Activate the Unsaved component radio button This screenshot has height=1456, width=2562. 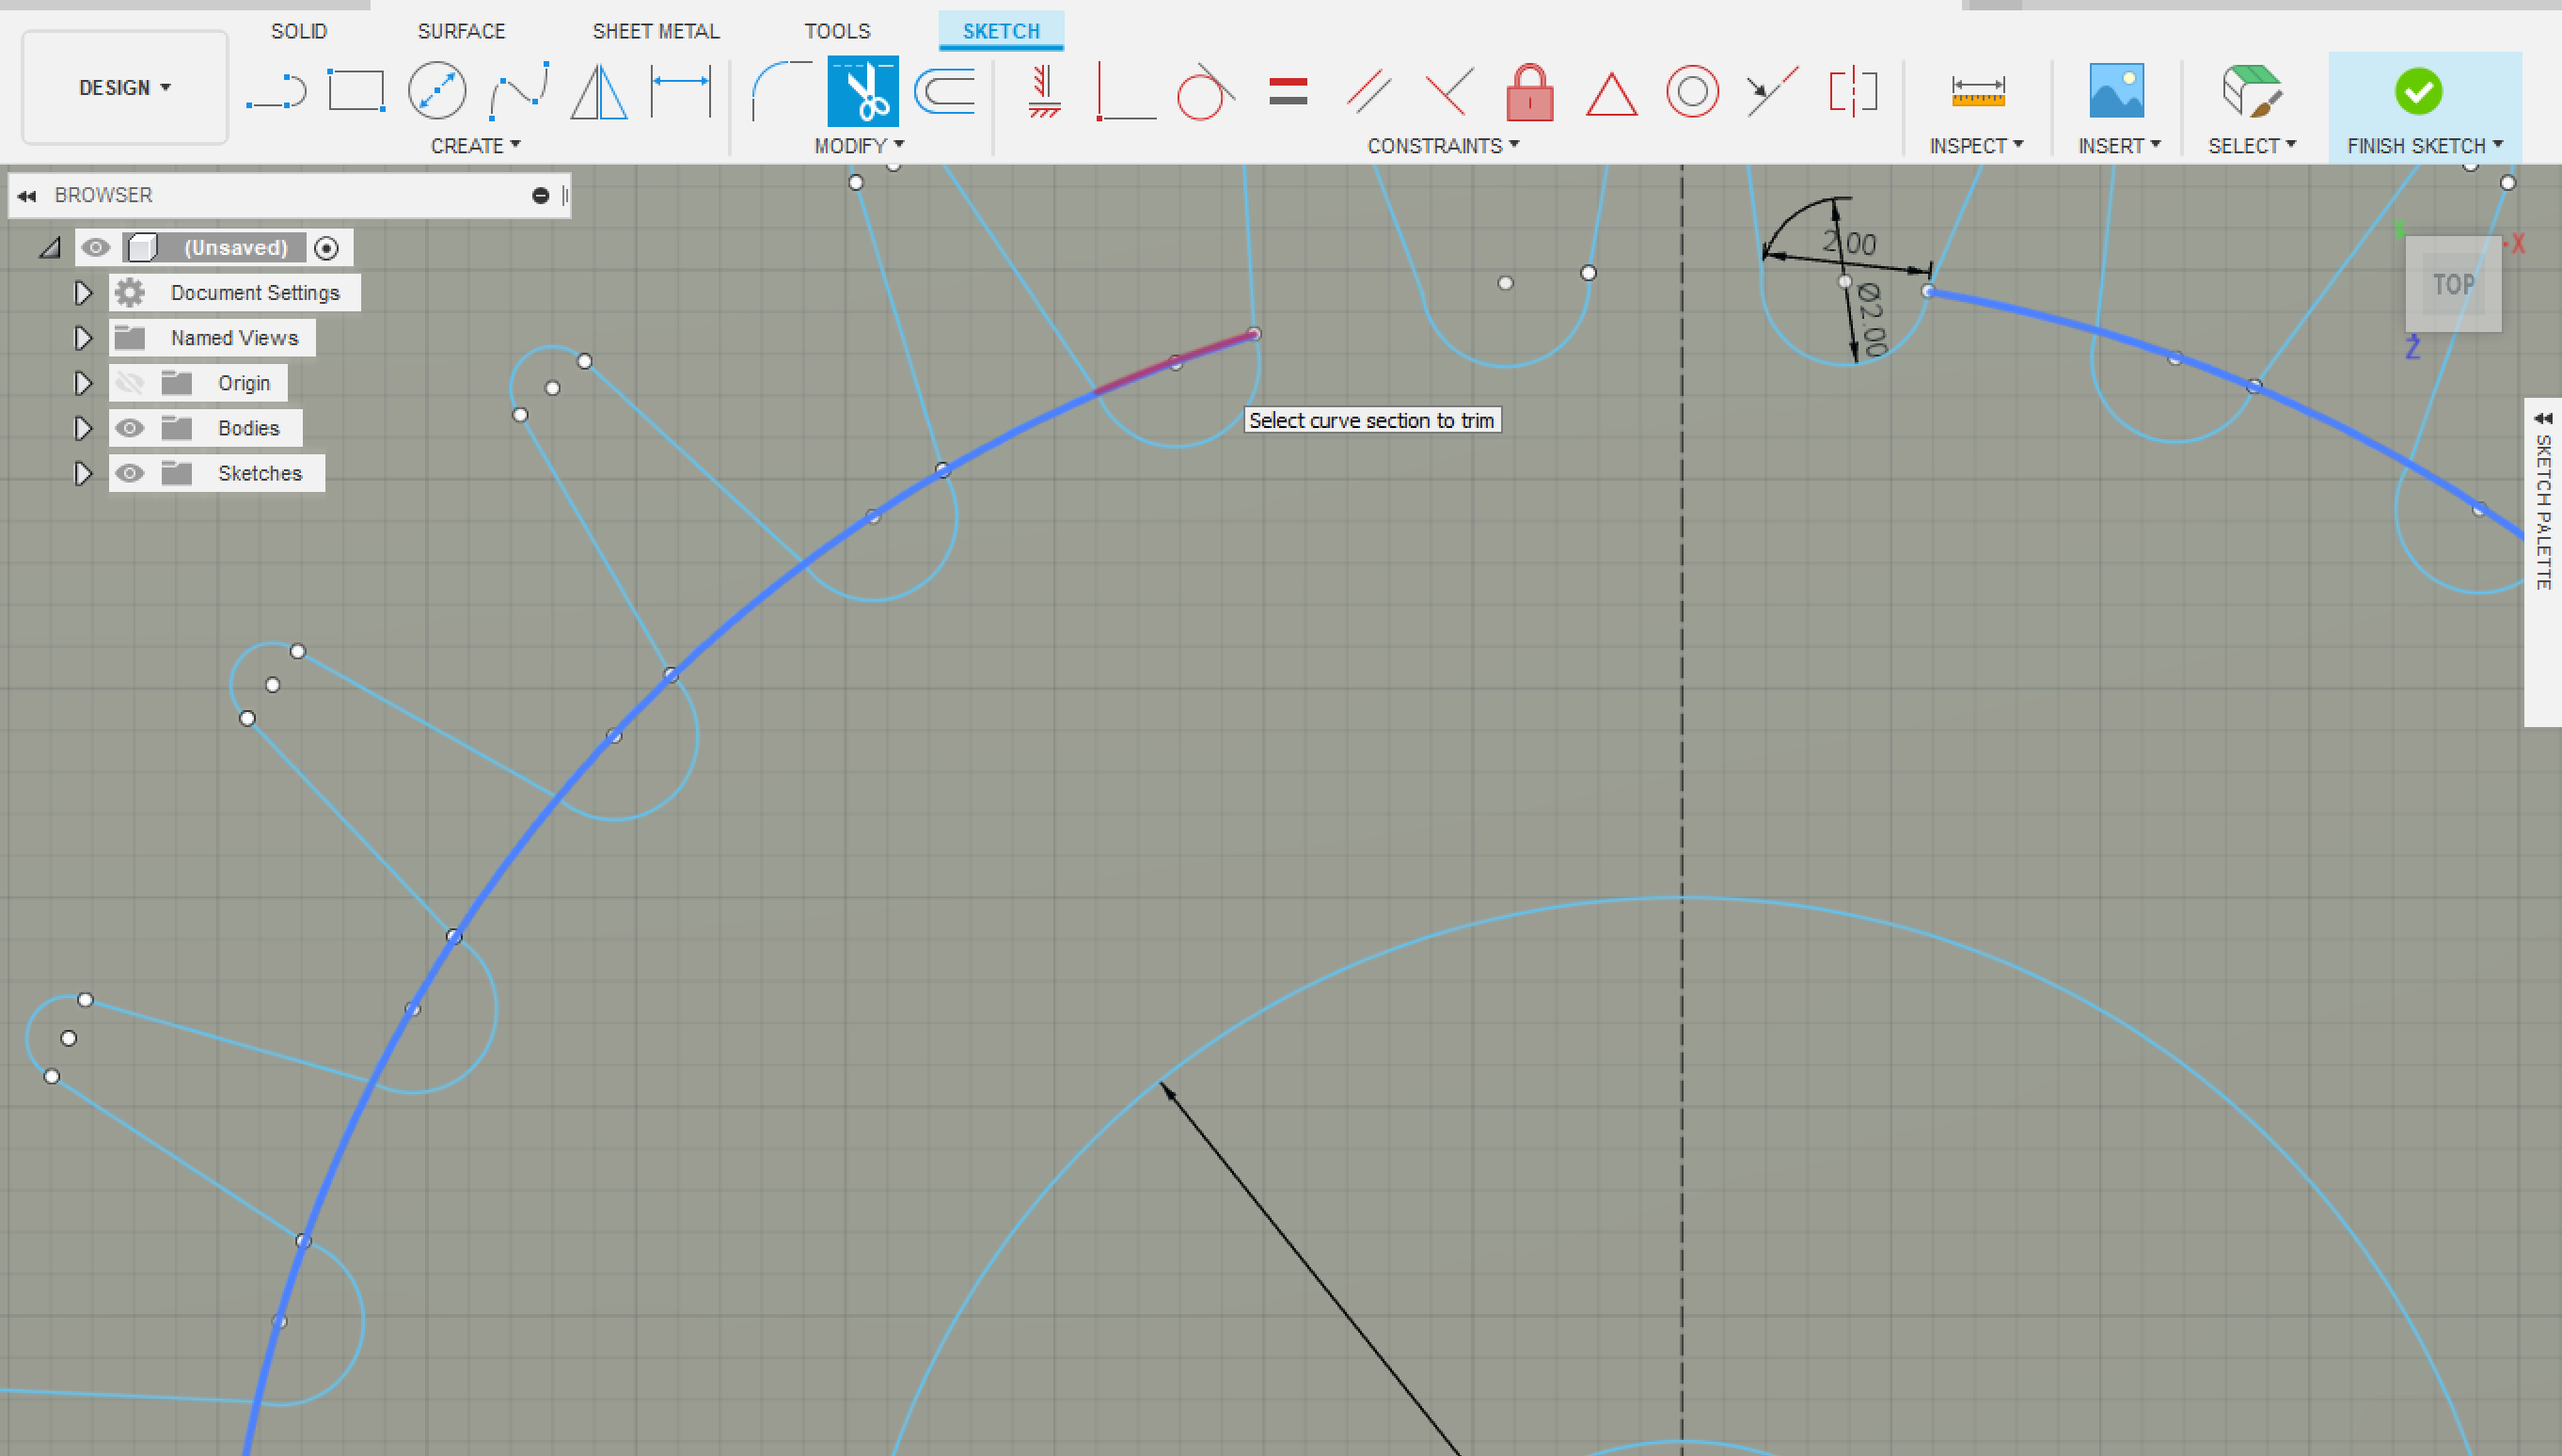pyautogui.click(x=326, y=248)
